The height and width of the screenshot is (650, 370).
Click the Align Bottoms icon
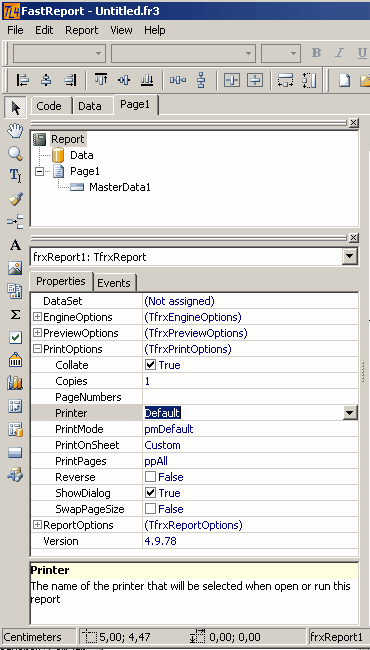[147, 80]
